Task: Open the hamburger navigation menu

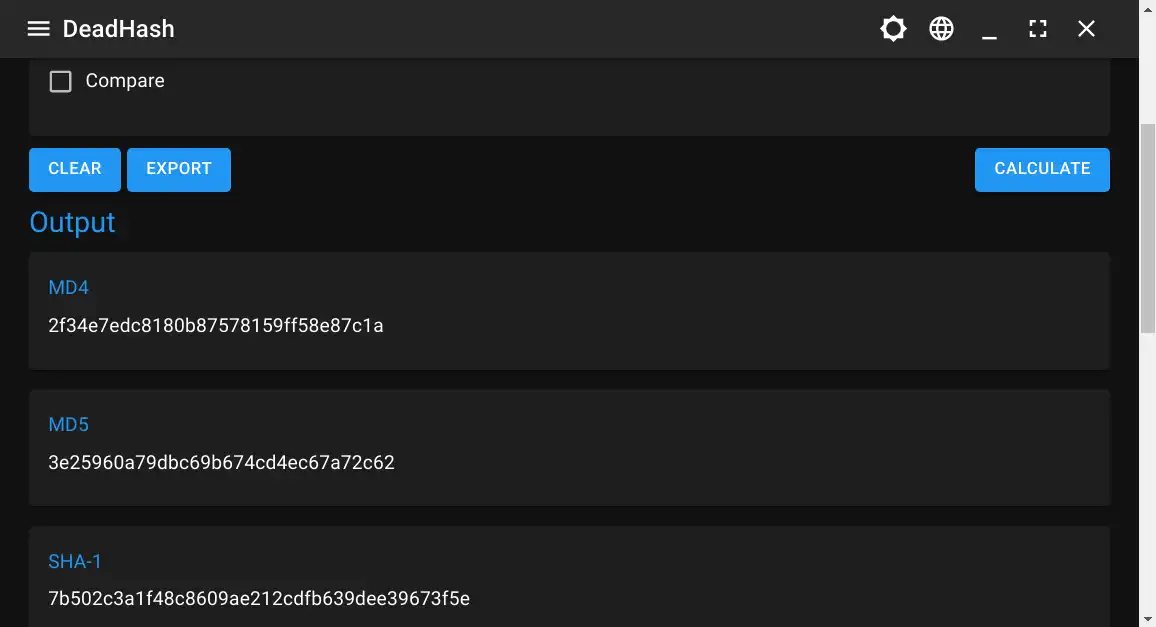Action: coord(38,28)
